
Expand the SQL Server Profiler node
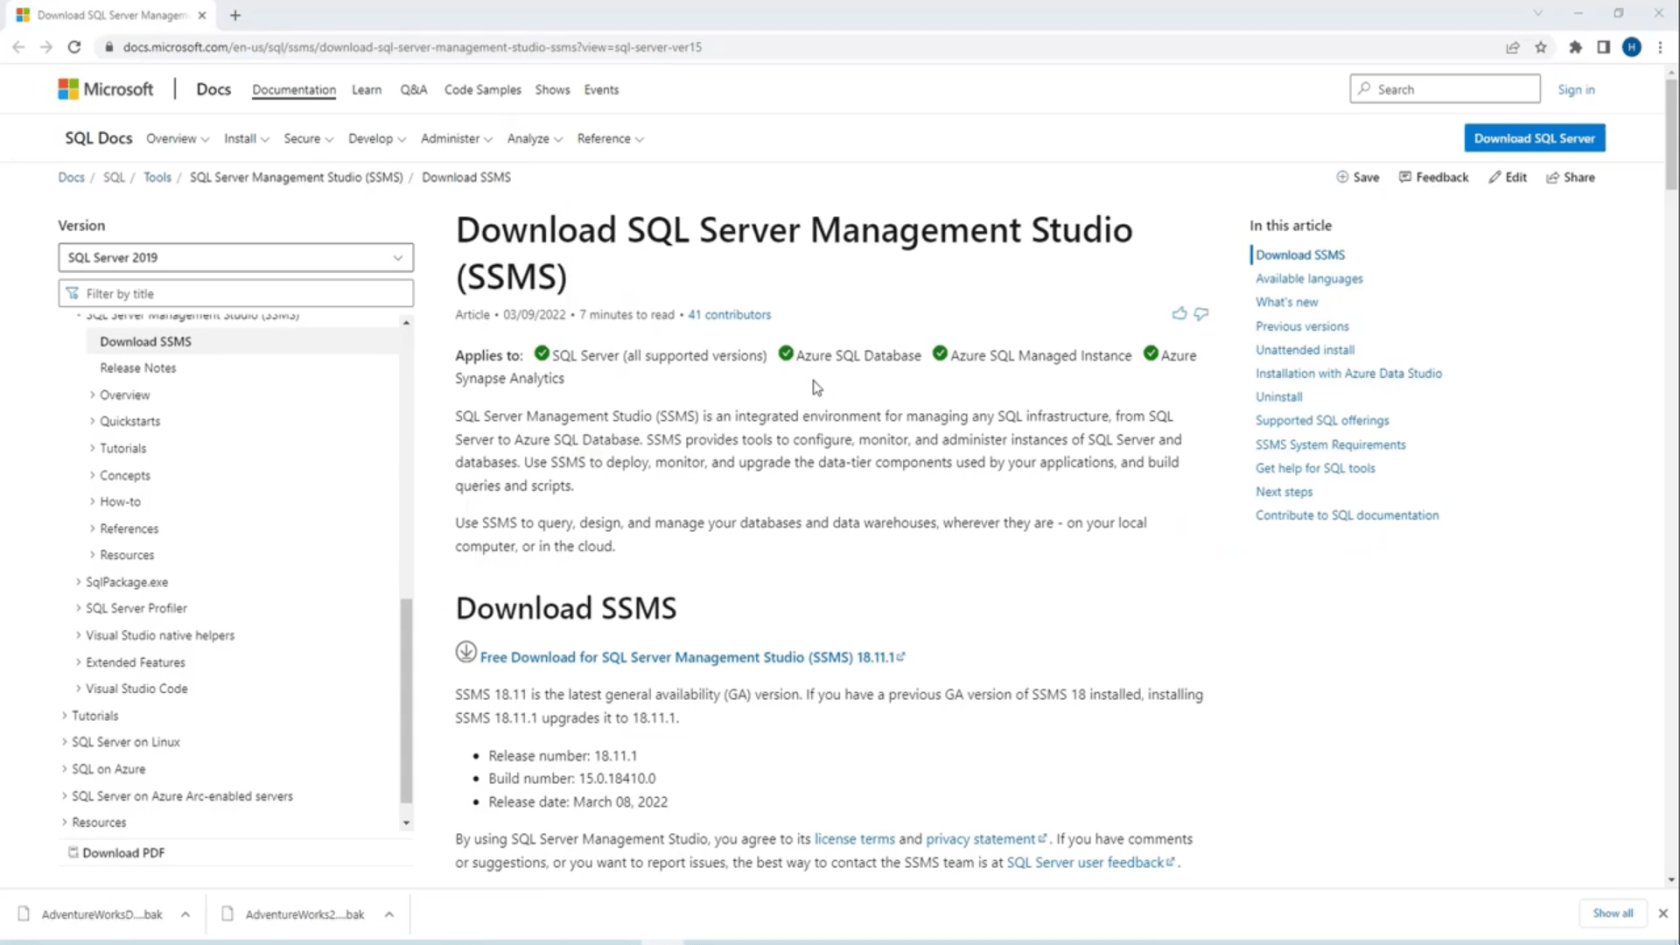point(79,608)
